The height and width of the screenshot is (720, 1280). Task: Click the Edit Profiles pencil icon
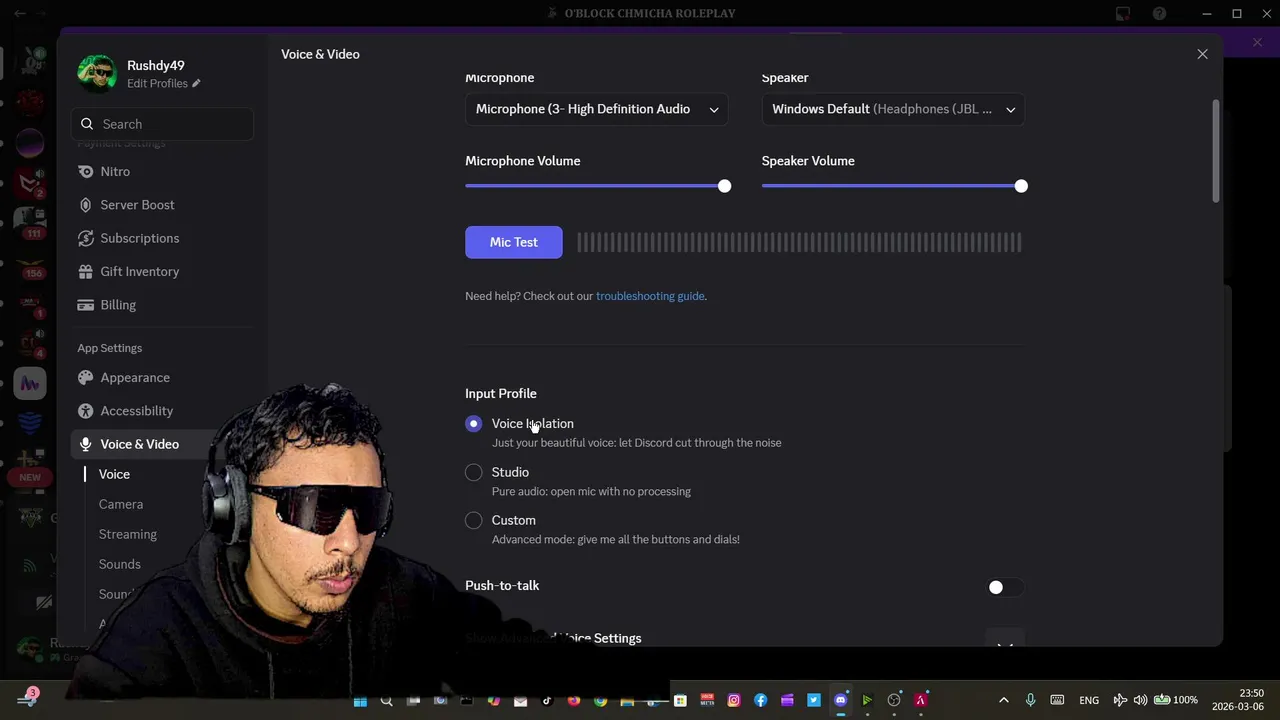click(196, 84)
